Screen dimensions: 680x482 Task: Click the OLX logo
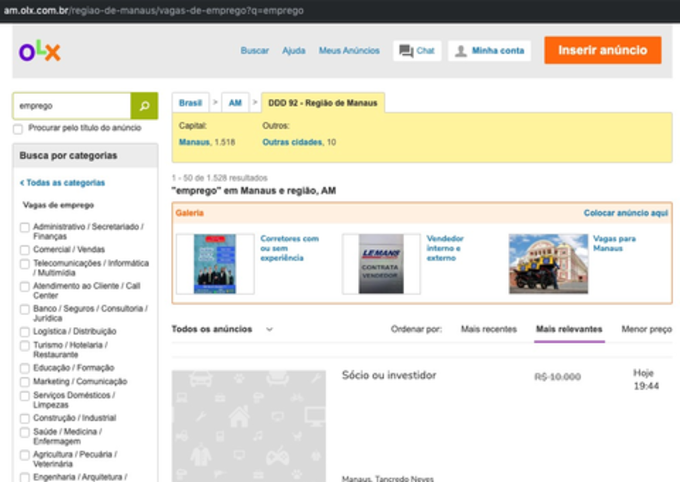coord(39,51)
